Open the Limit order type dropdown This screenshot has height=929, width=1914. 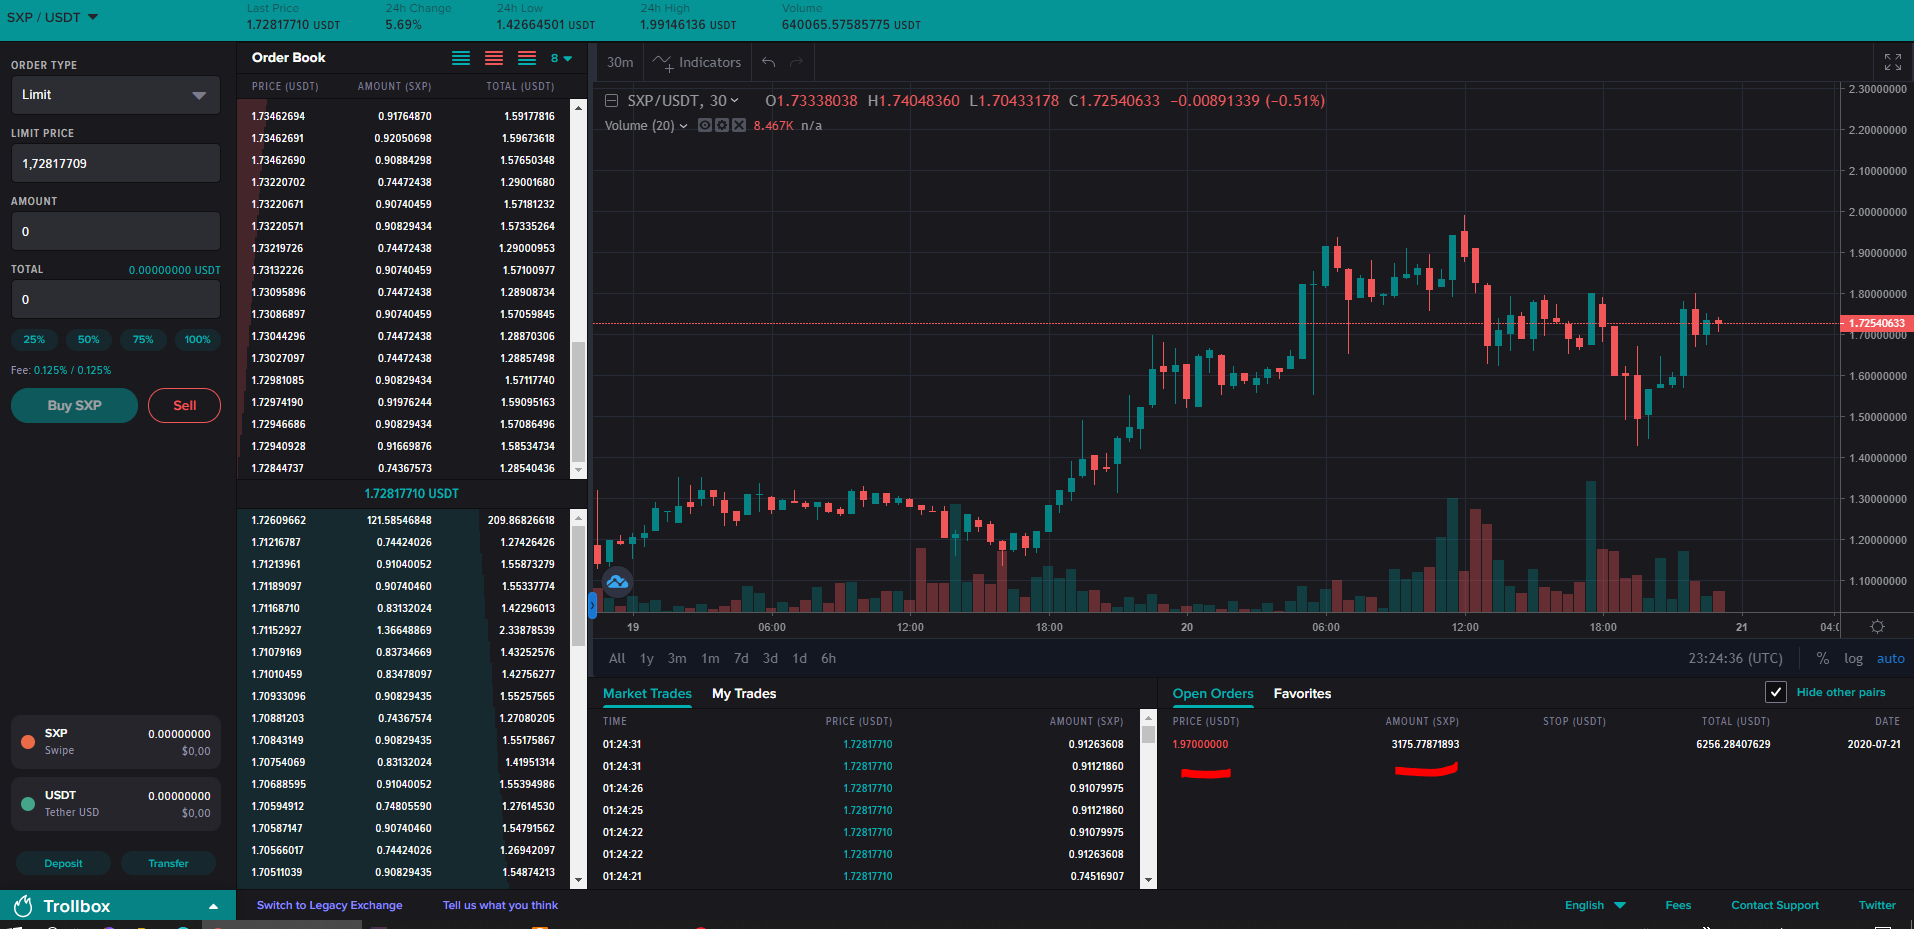[116, 95]
